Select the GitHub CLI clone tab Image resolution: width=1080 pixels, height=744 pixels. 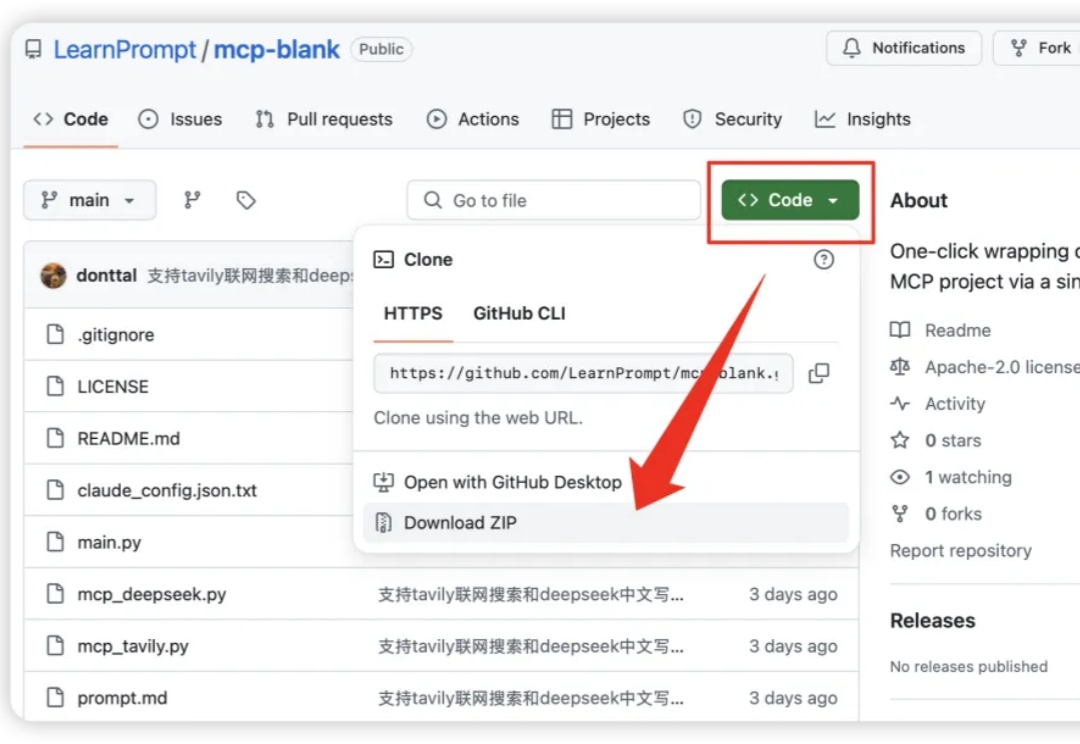519,313
